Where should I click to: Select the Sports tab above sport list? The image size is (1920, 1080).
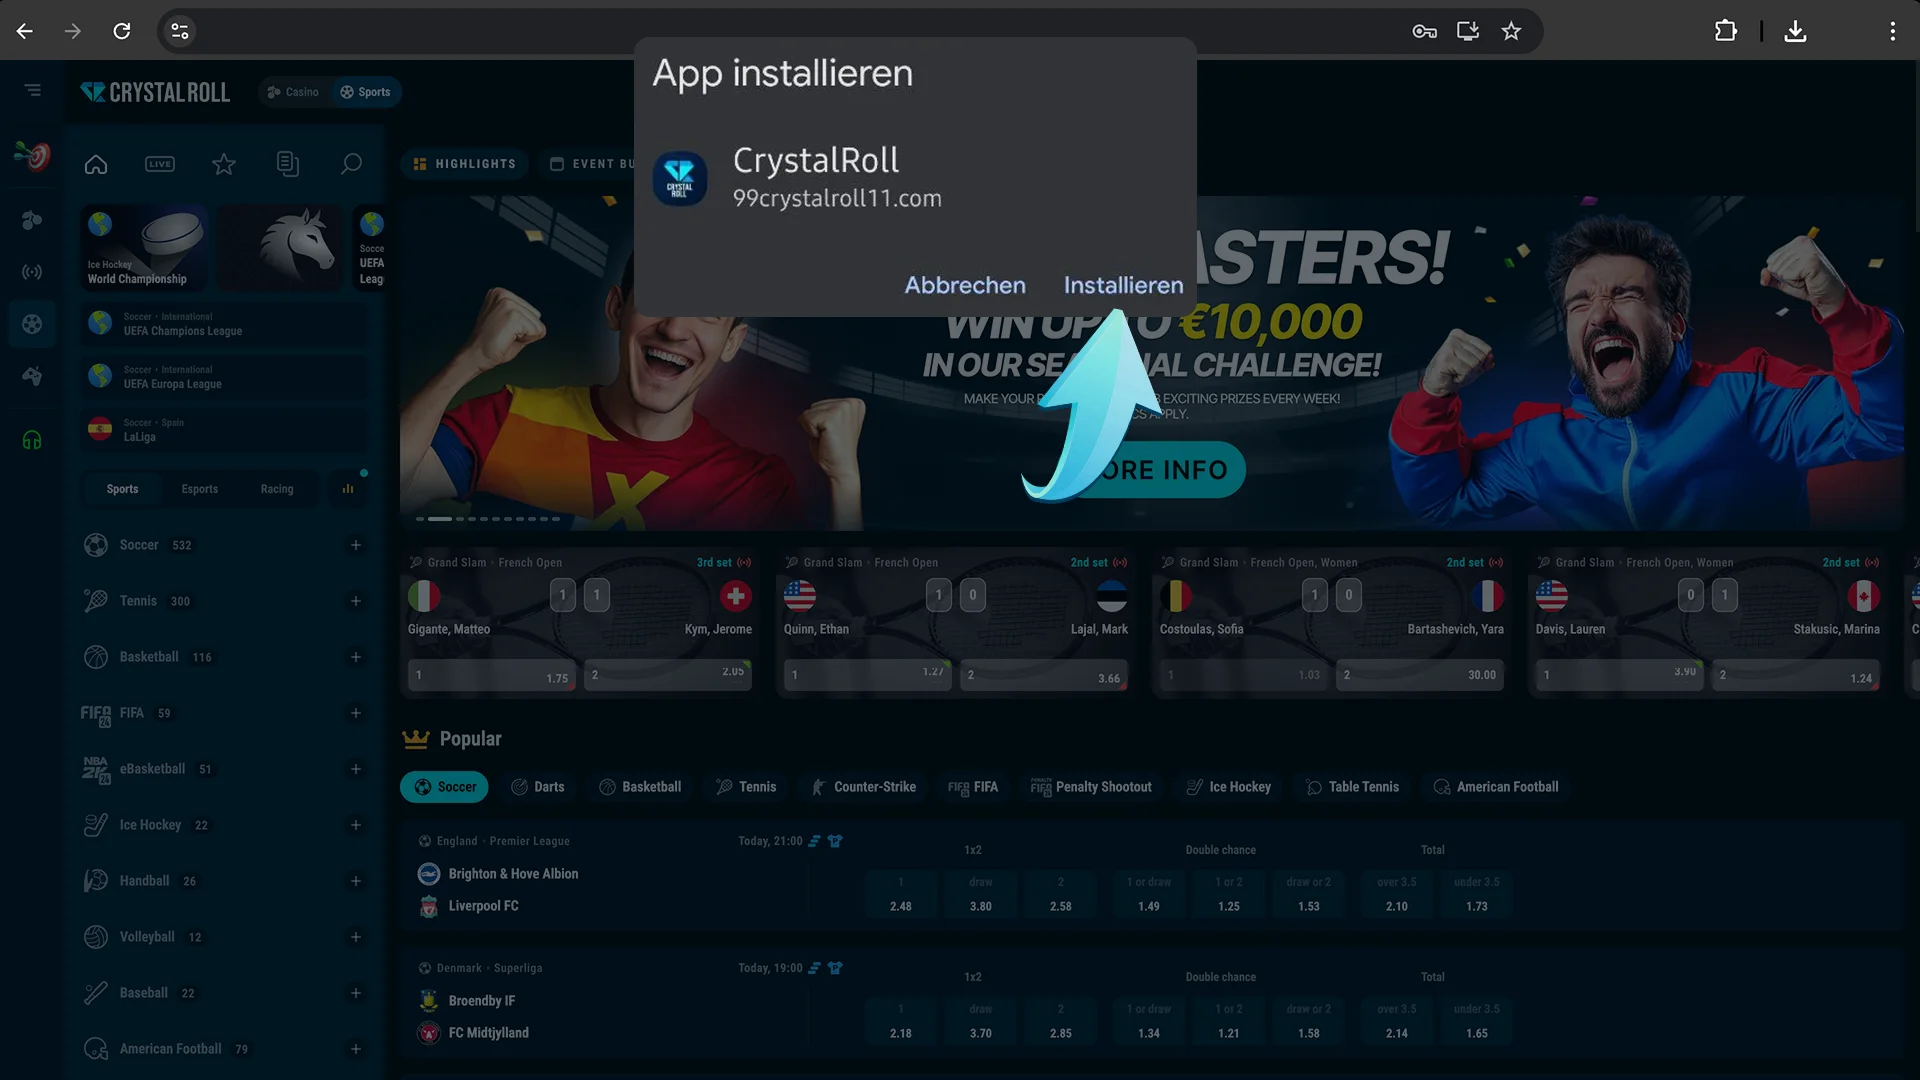122,489
